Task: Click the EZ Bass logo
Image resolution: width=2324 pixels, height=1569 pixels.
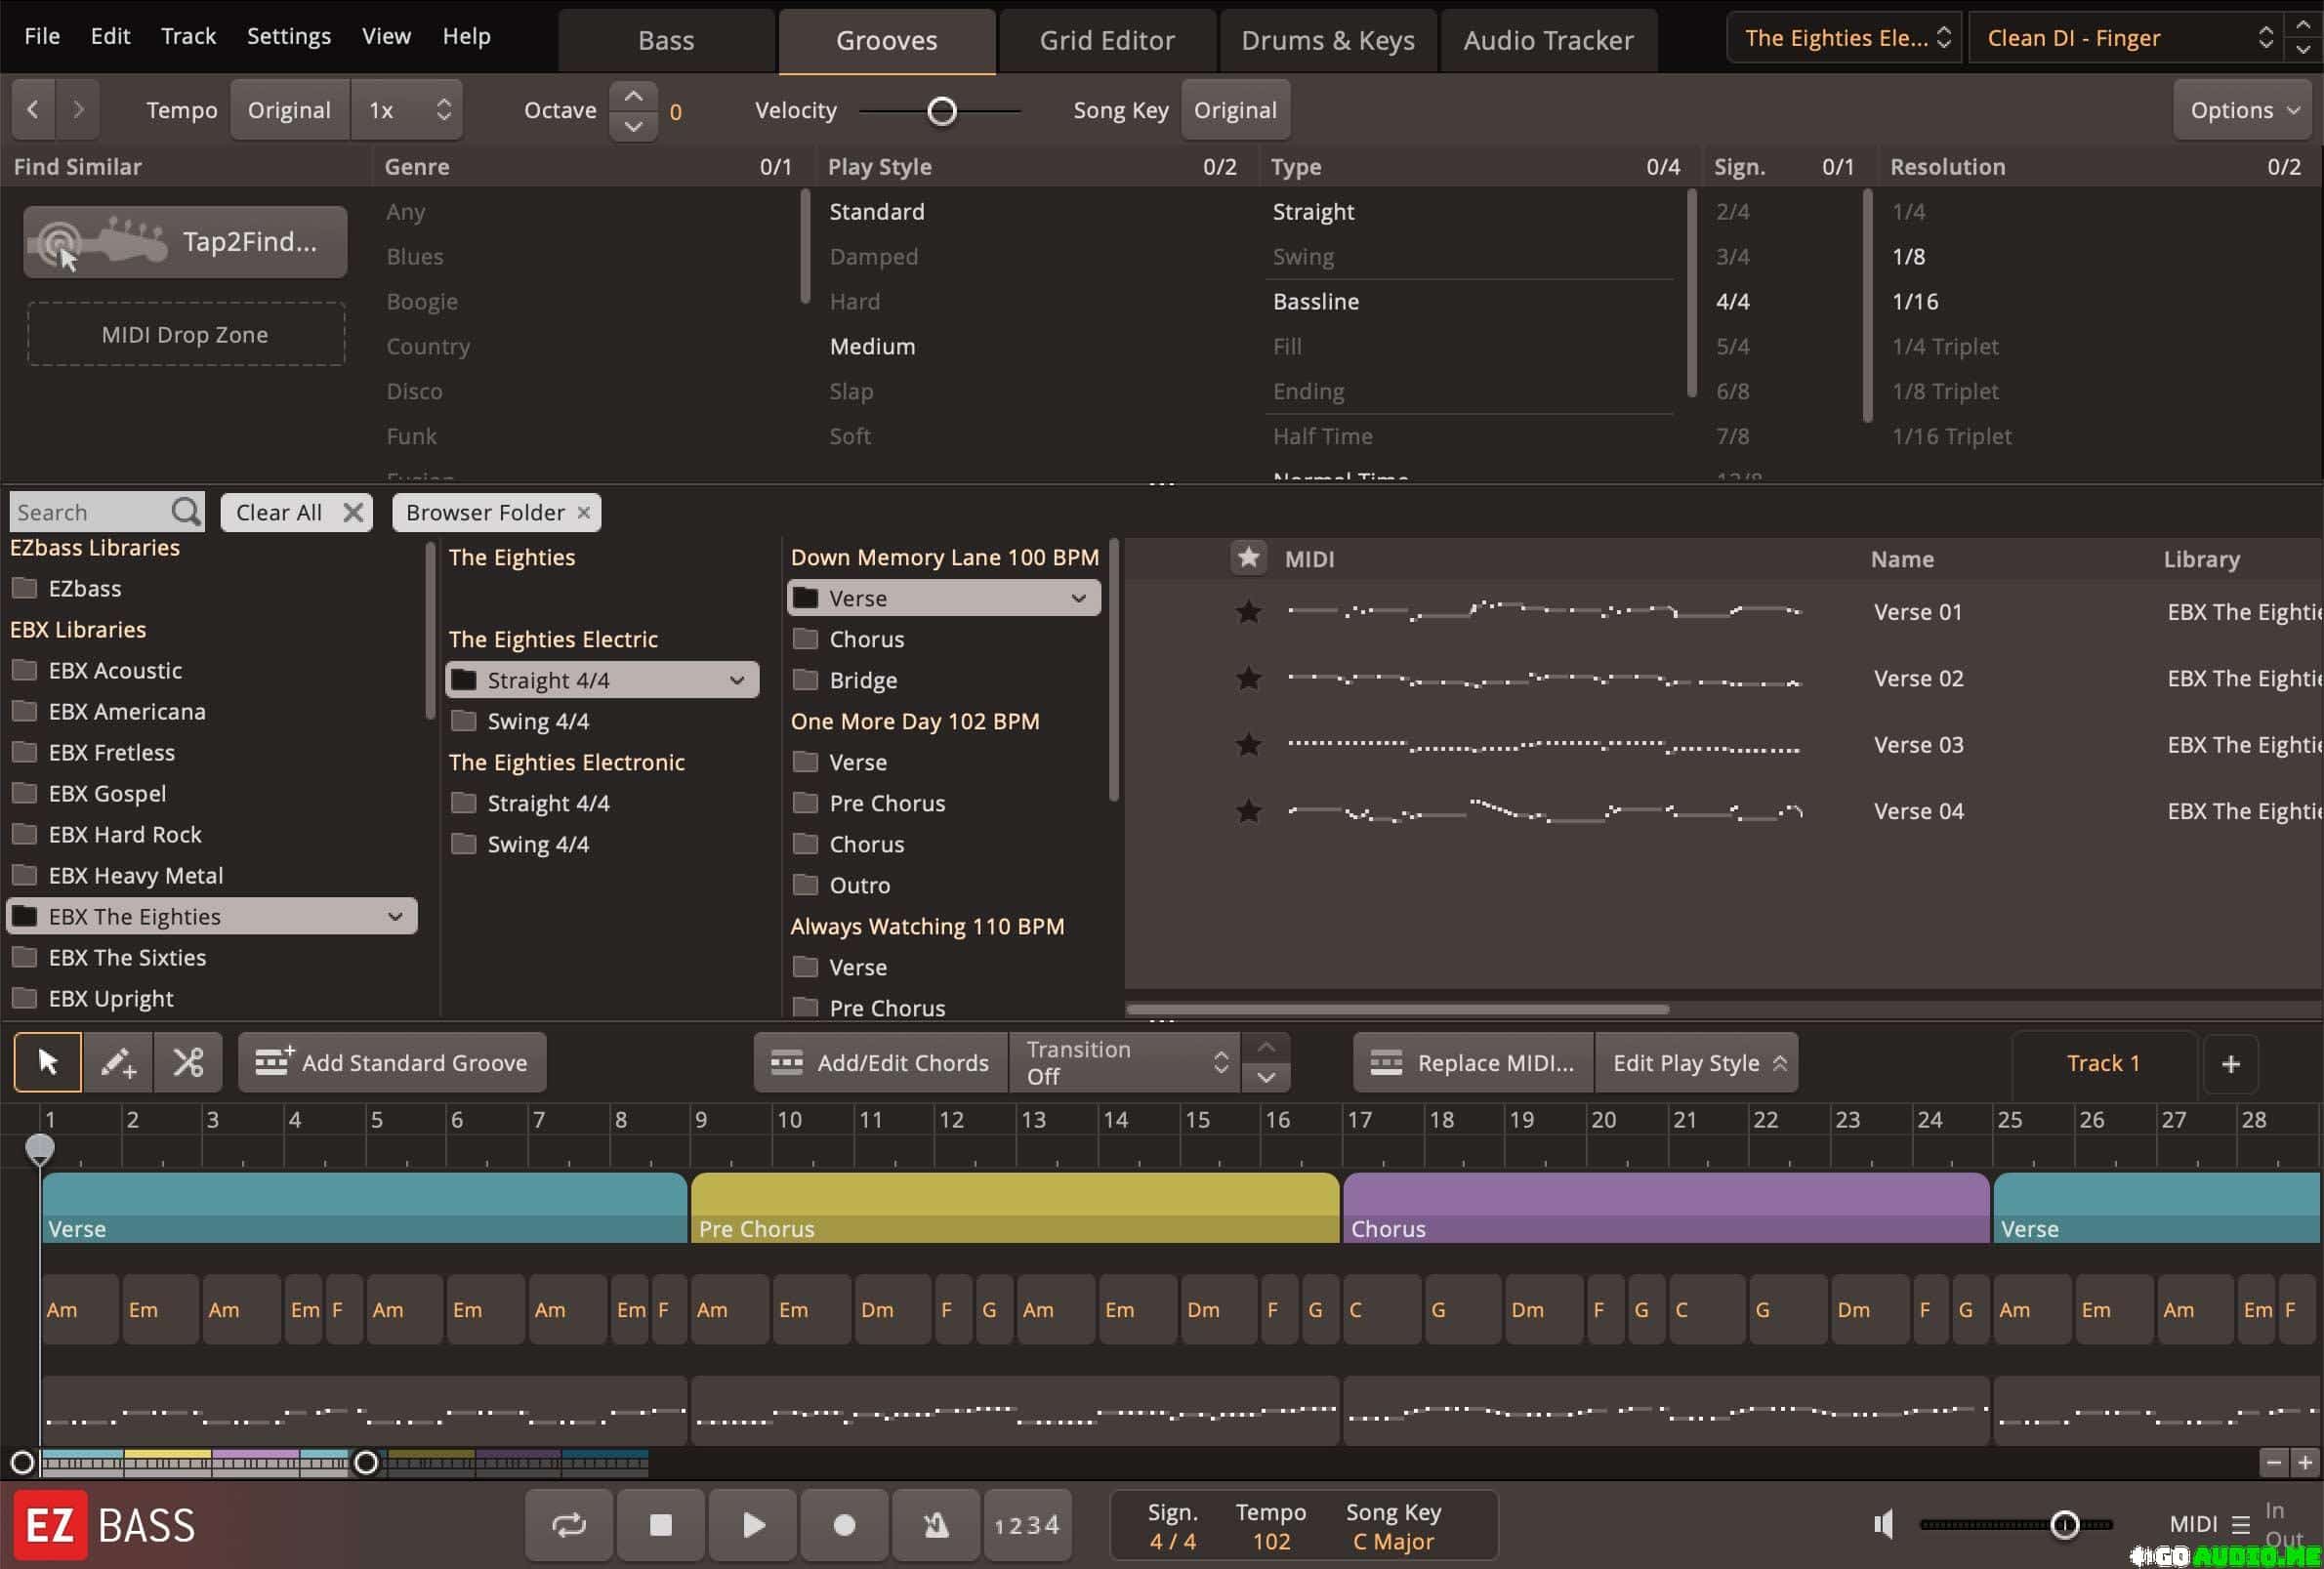Action: 105,1526
